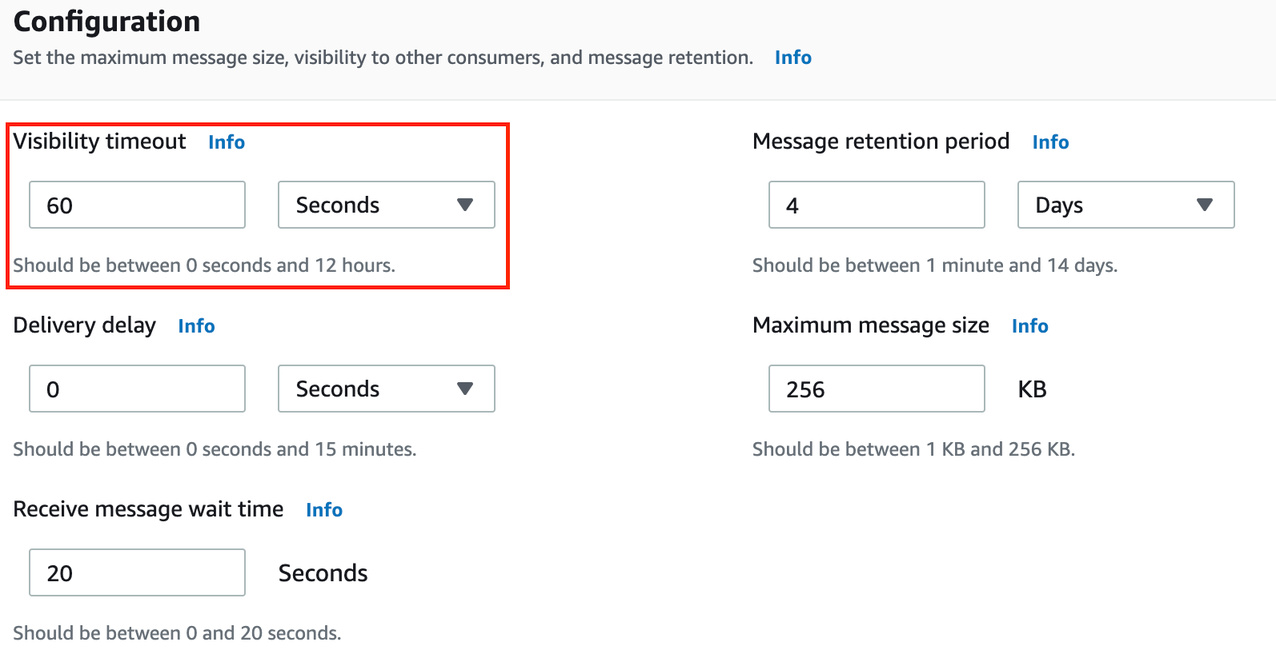The height and width of the screenshot is (654, 1276).
Task: Open the Visibility timeout Info link
Action: pyautogui.click(x=226, y=142)
